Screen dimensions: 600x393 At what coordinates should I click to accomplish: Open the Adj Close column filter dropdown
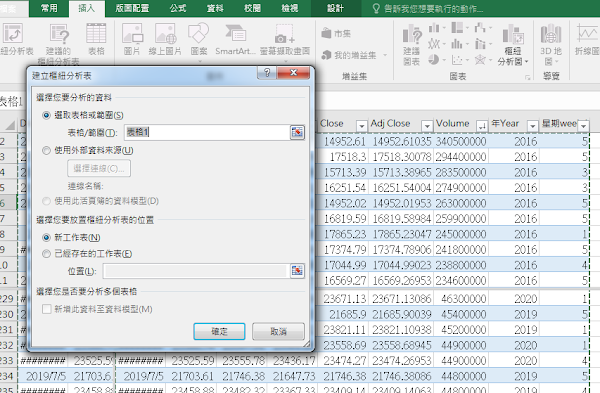point(427,125)
